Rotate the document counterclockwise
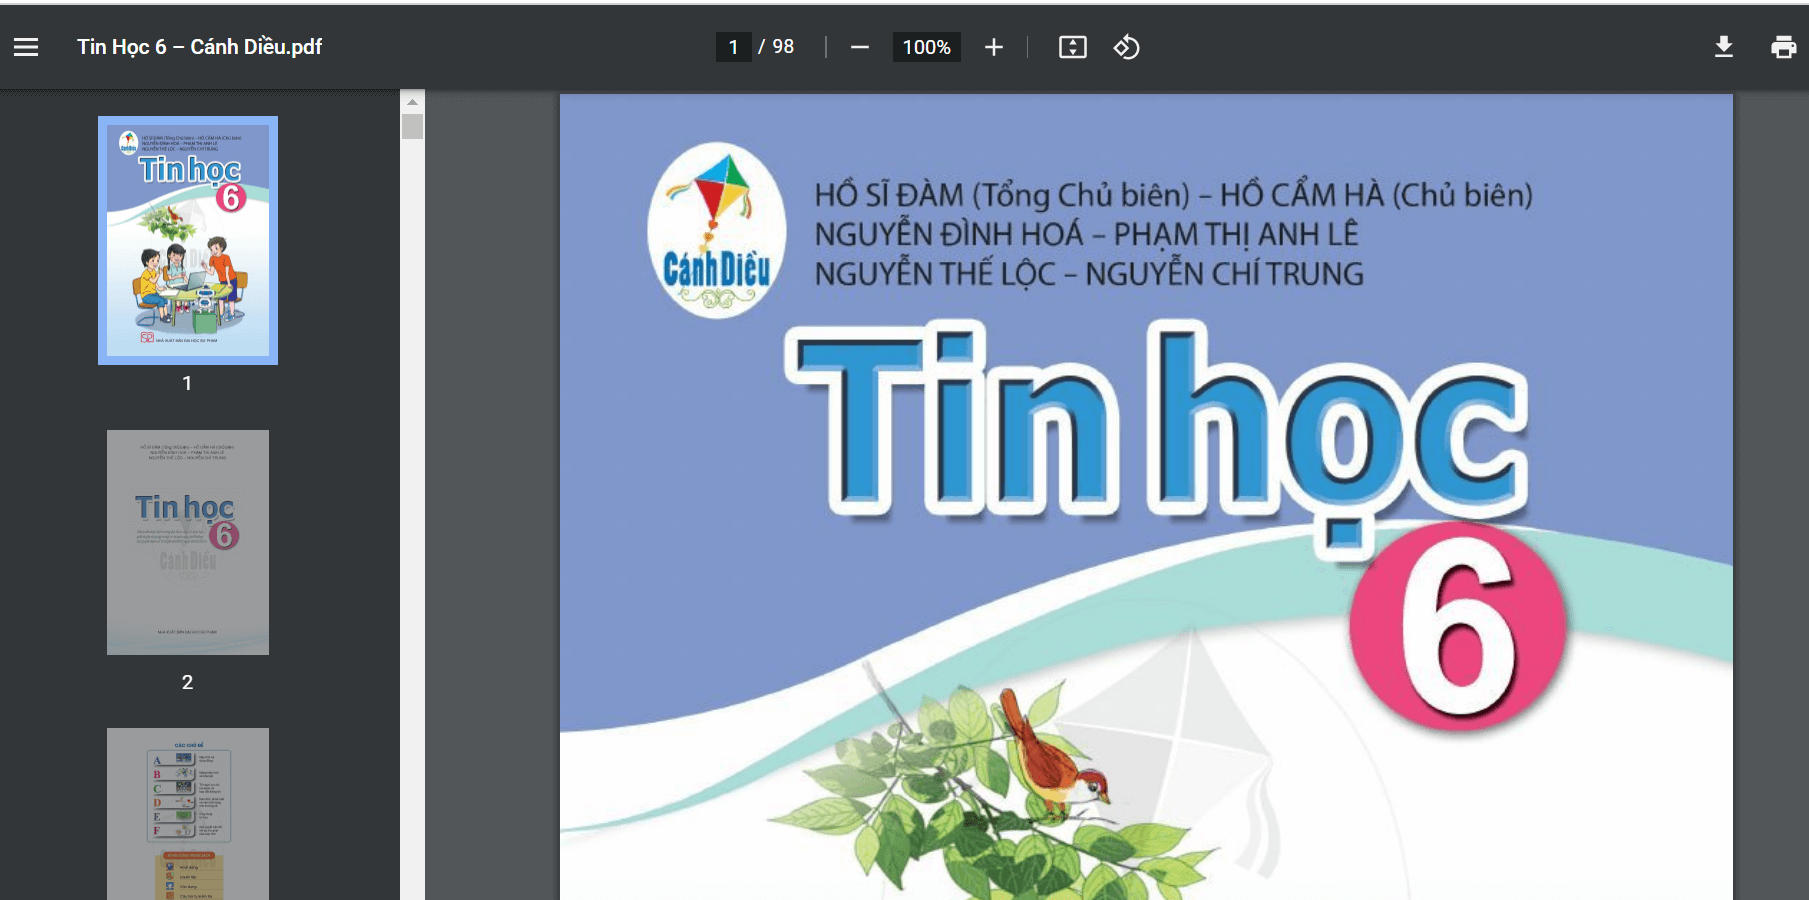 [1127, 47]
